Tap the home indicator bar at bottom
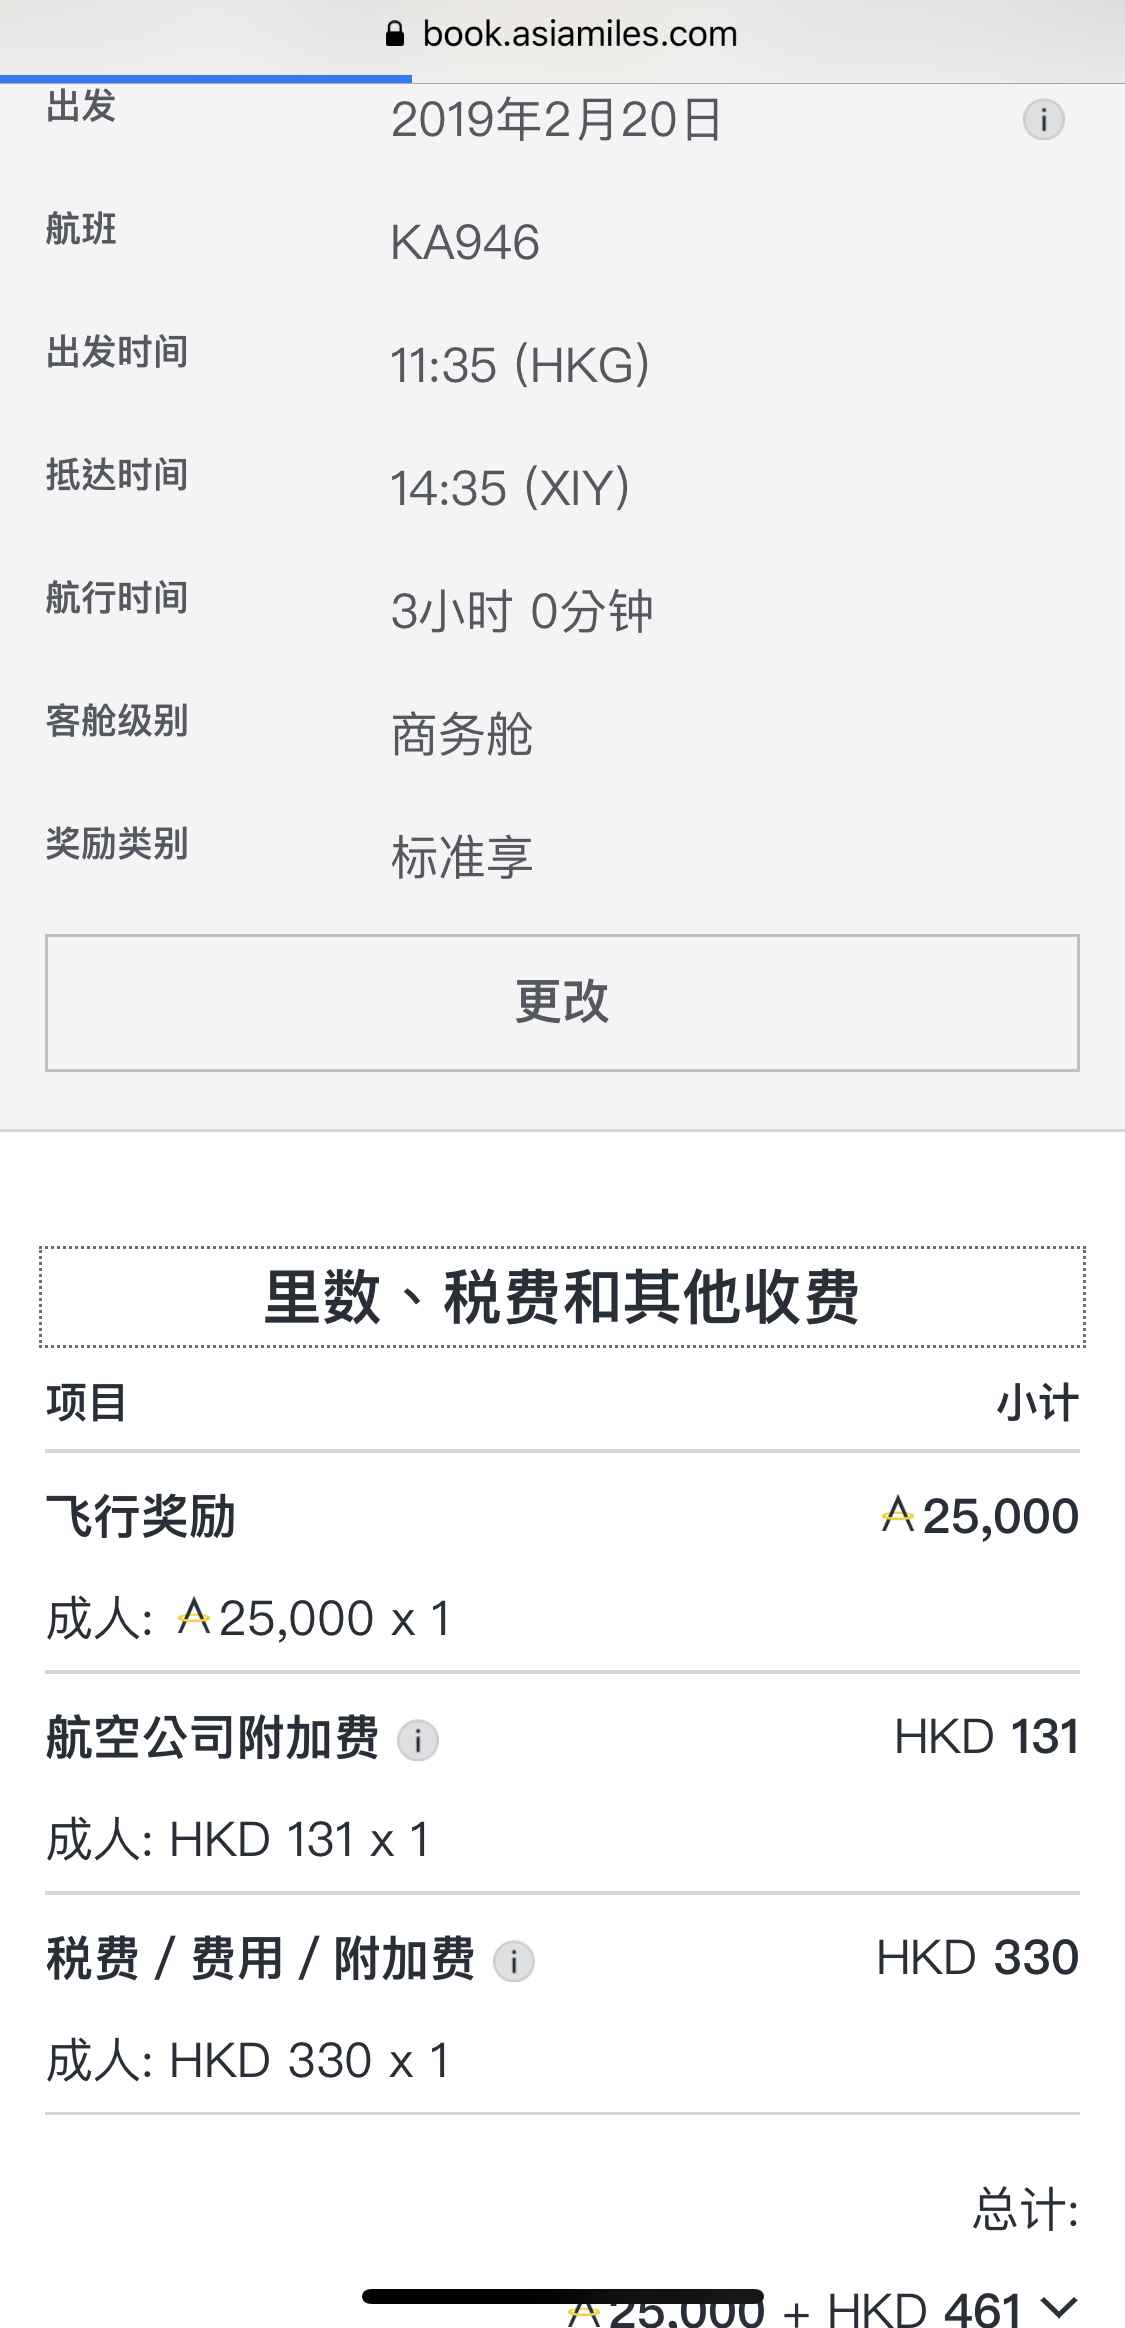The height and width of the screenshot is (2328, 1125). (x=563, y=2295)
